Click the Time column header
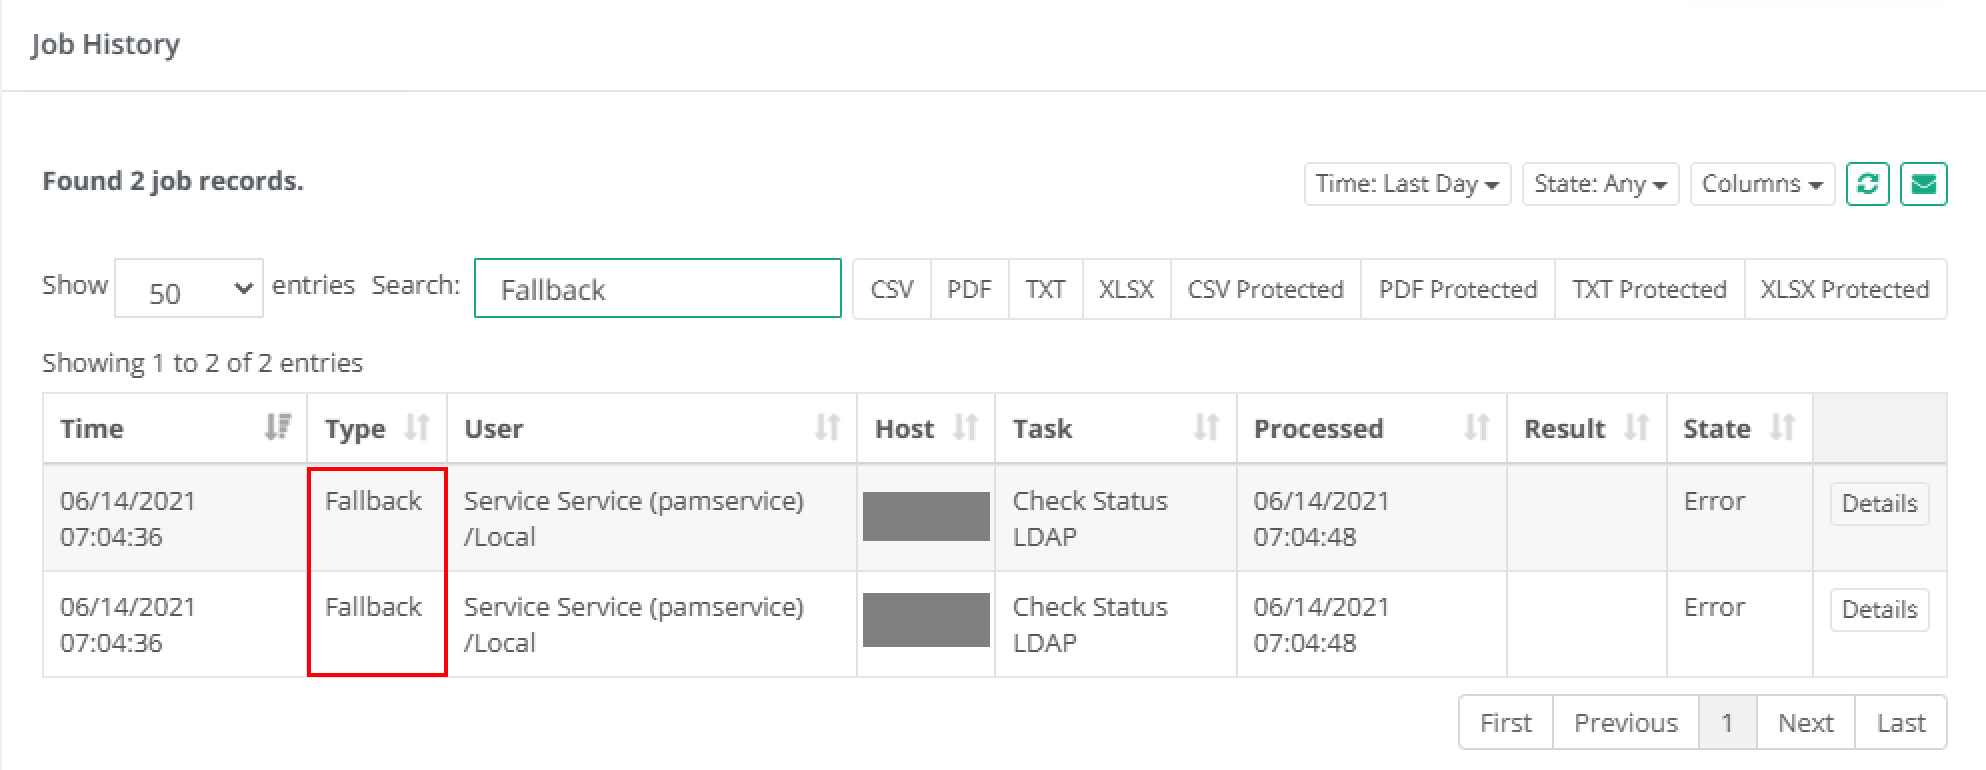This screenshot has height=770, width=1986. click(x=175, y=428)
